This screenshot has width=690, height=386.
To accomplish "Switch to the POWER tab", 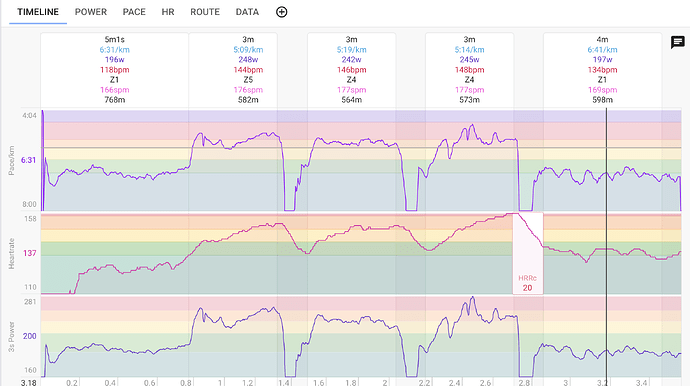I will tap(91, 12).
